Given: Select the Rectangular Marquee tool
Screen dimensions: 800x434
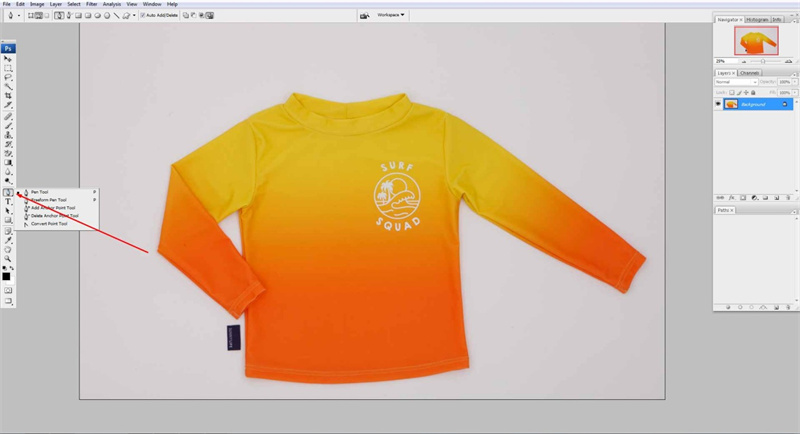Looking at the screenshot, I should [x=8, y=68].
